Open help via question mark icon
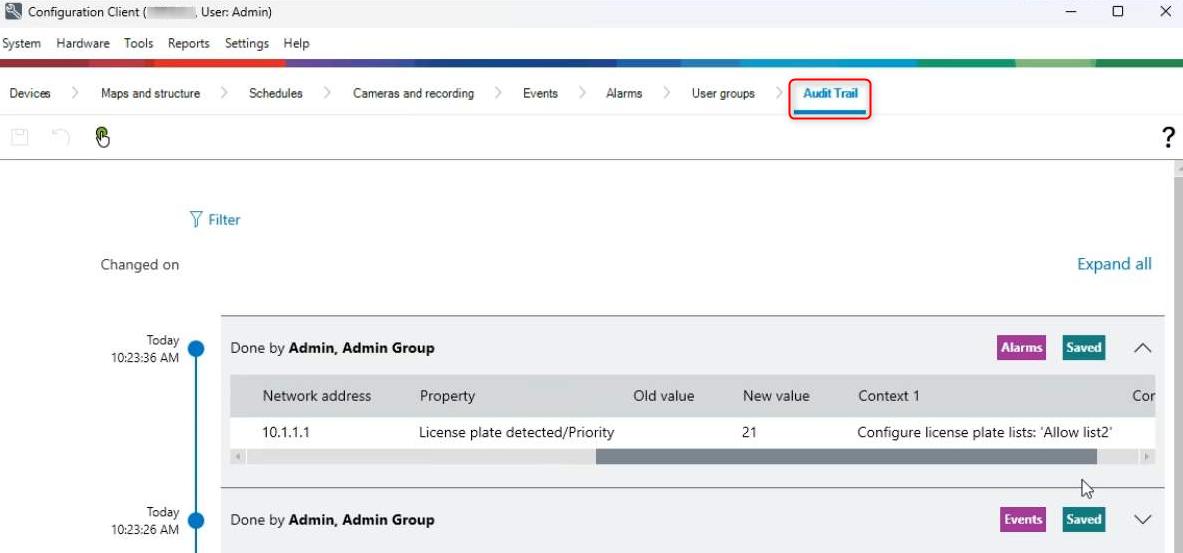 coord(1168,138)
